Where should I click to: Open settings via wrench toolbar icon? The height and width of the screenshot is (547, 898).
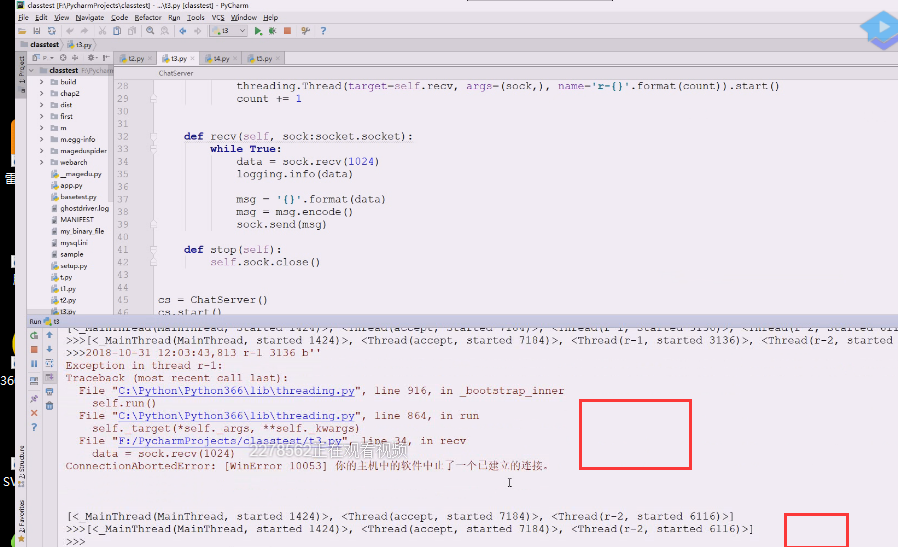(305, 31)
